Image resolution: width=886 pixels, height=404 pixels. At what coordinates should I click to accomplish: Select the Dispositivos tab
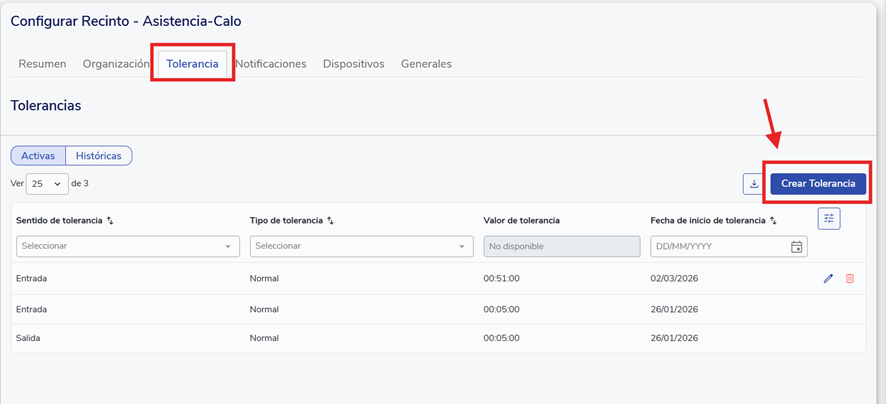point(353,64)
